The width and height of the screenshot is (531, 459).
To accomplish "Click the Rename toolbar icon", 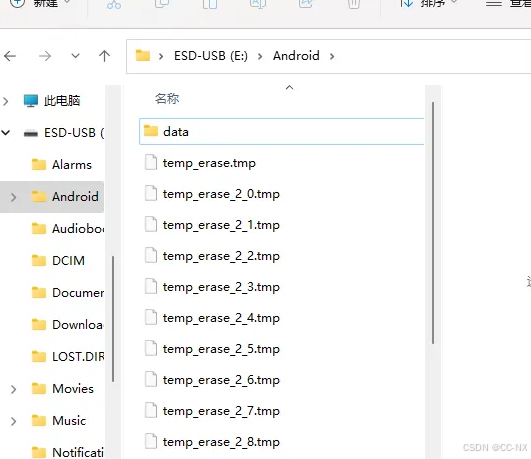I will [x=258, y=3].
